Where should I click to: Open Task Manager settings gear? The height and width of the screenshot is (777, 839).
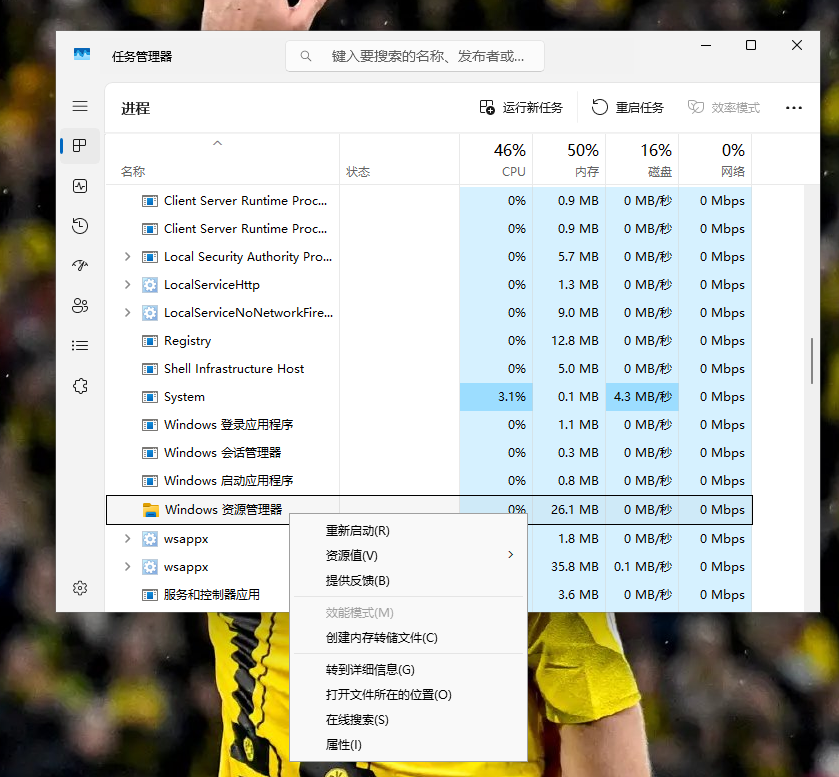(80, 588)
